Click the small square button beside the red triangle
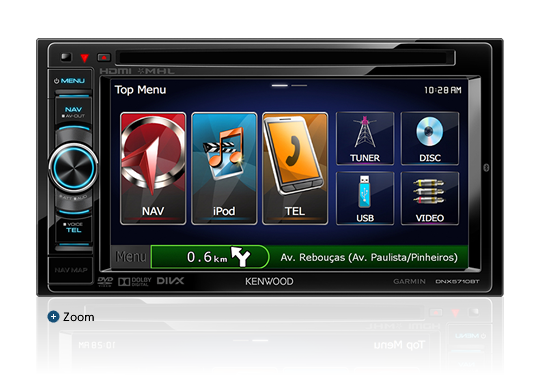539x380 pixels. point(66,57)
